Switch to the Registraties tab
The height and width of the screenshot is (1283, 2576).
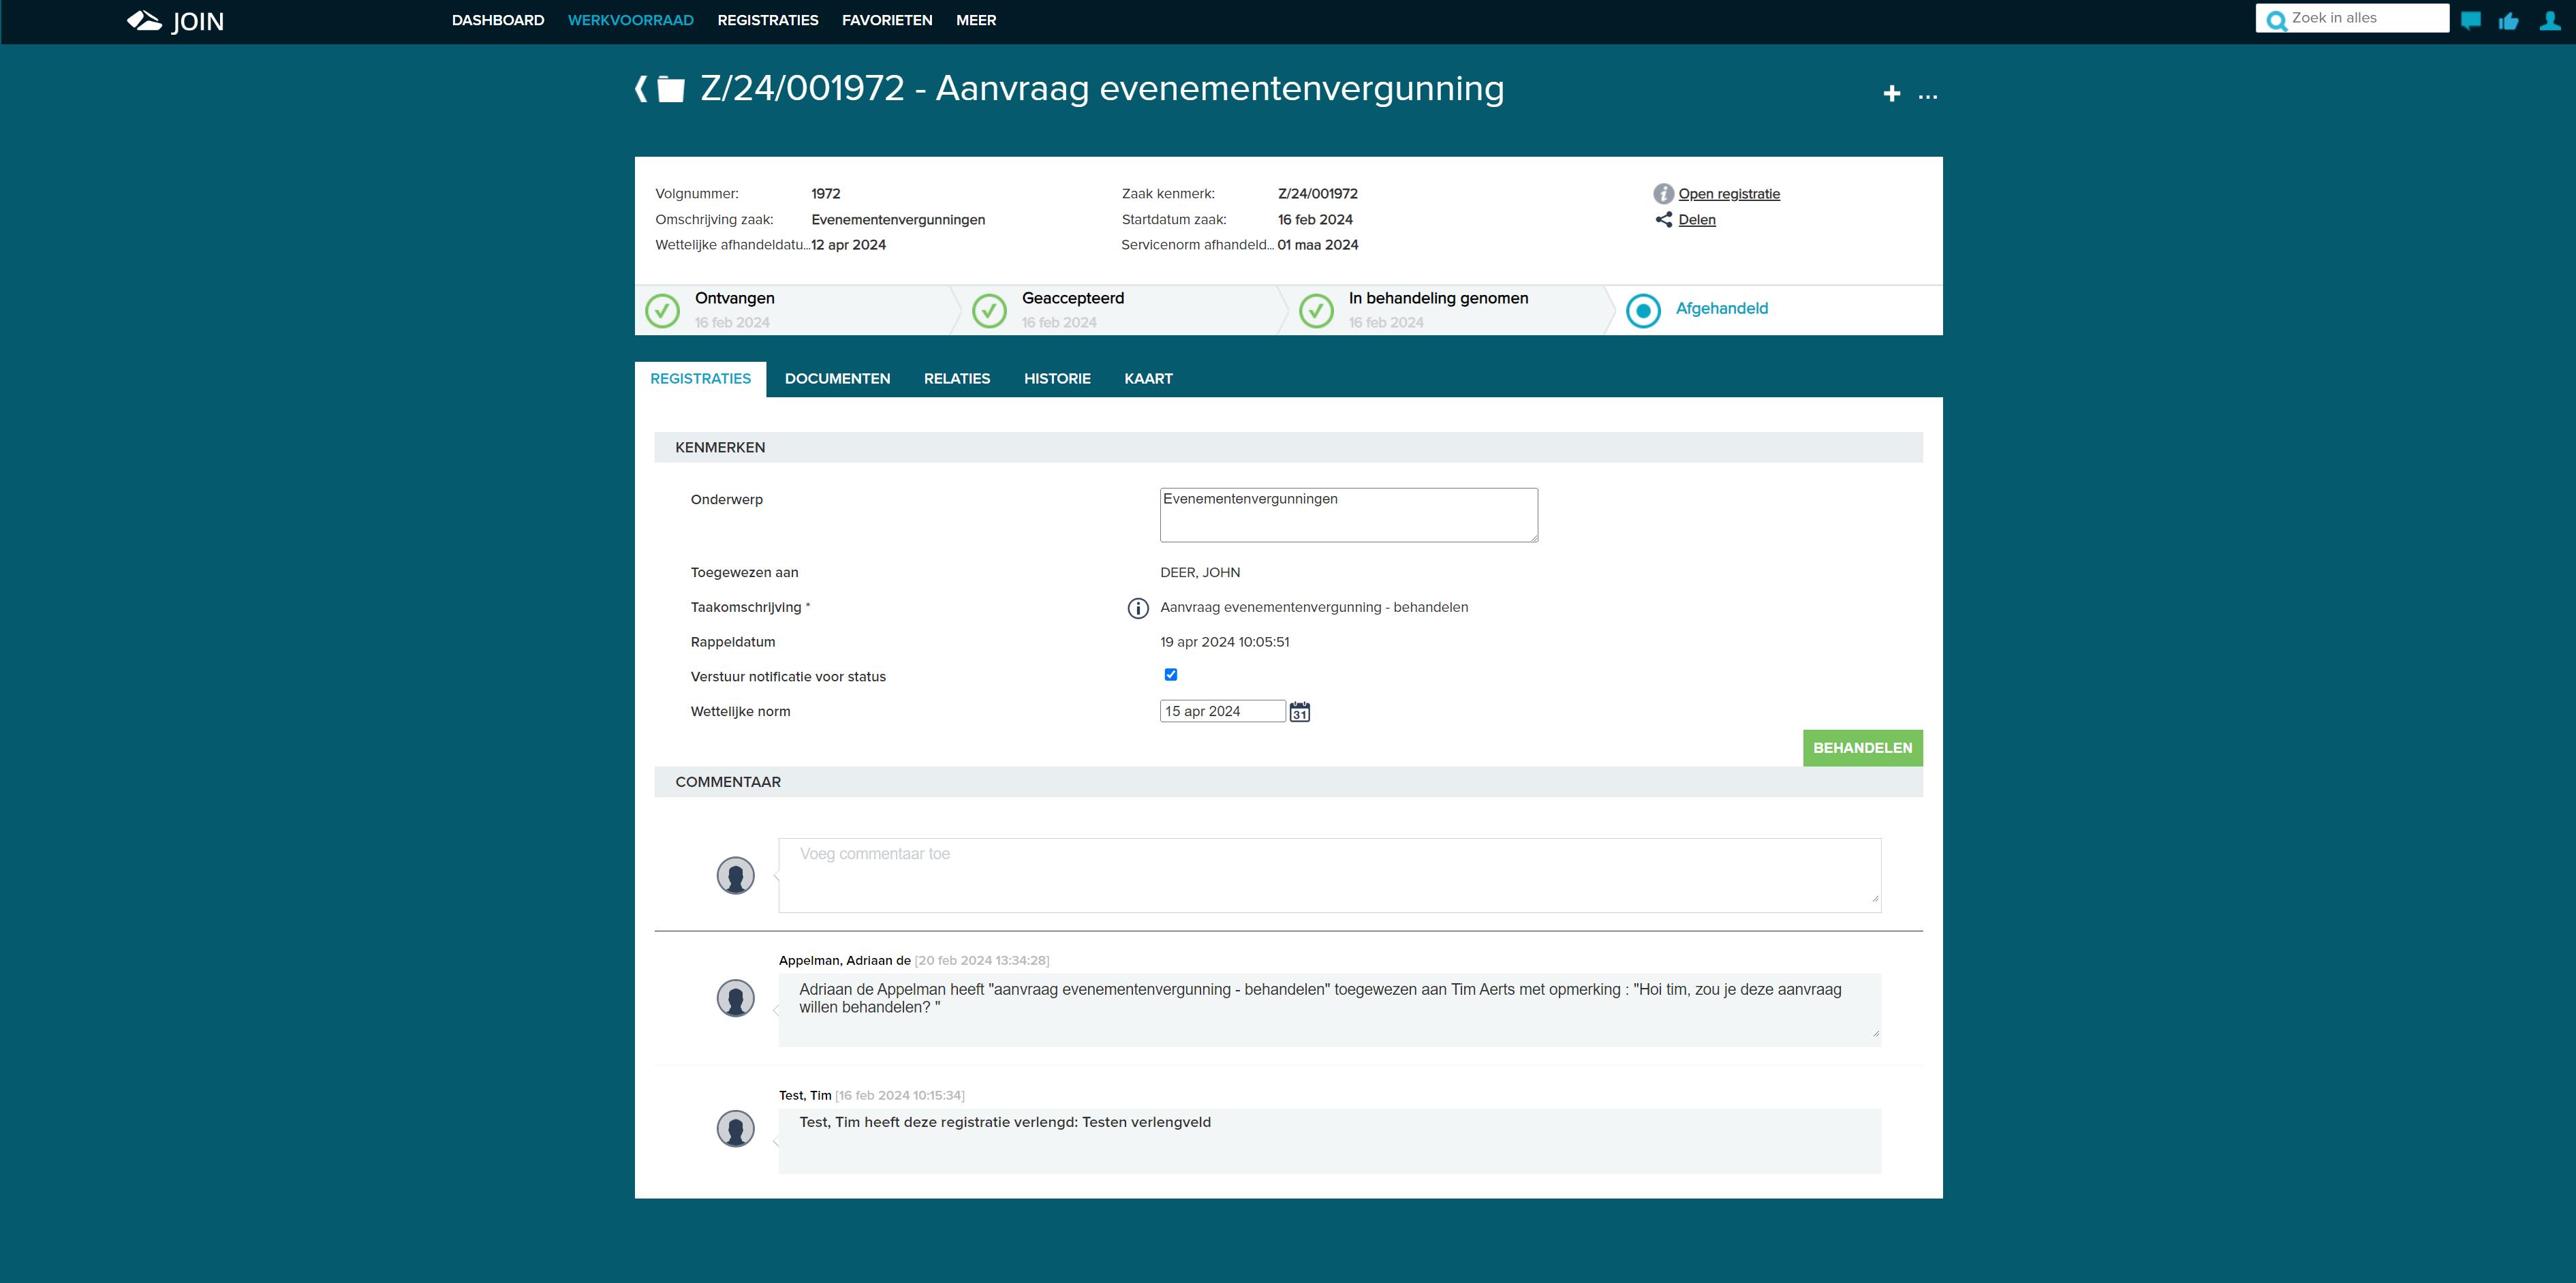pos(700,379)
